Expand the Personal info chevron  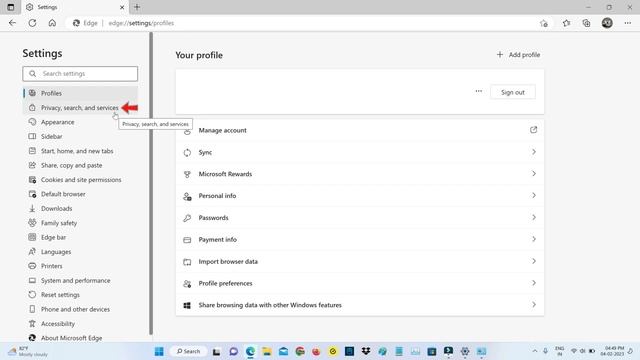pos(534,196)
